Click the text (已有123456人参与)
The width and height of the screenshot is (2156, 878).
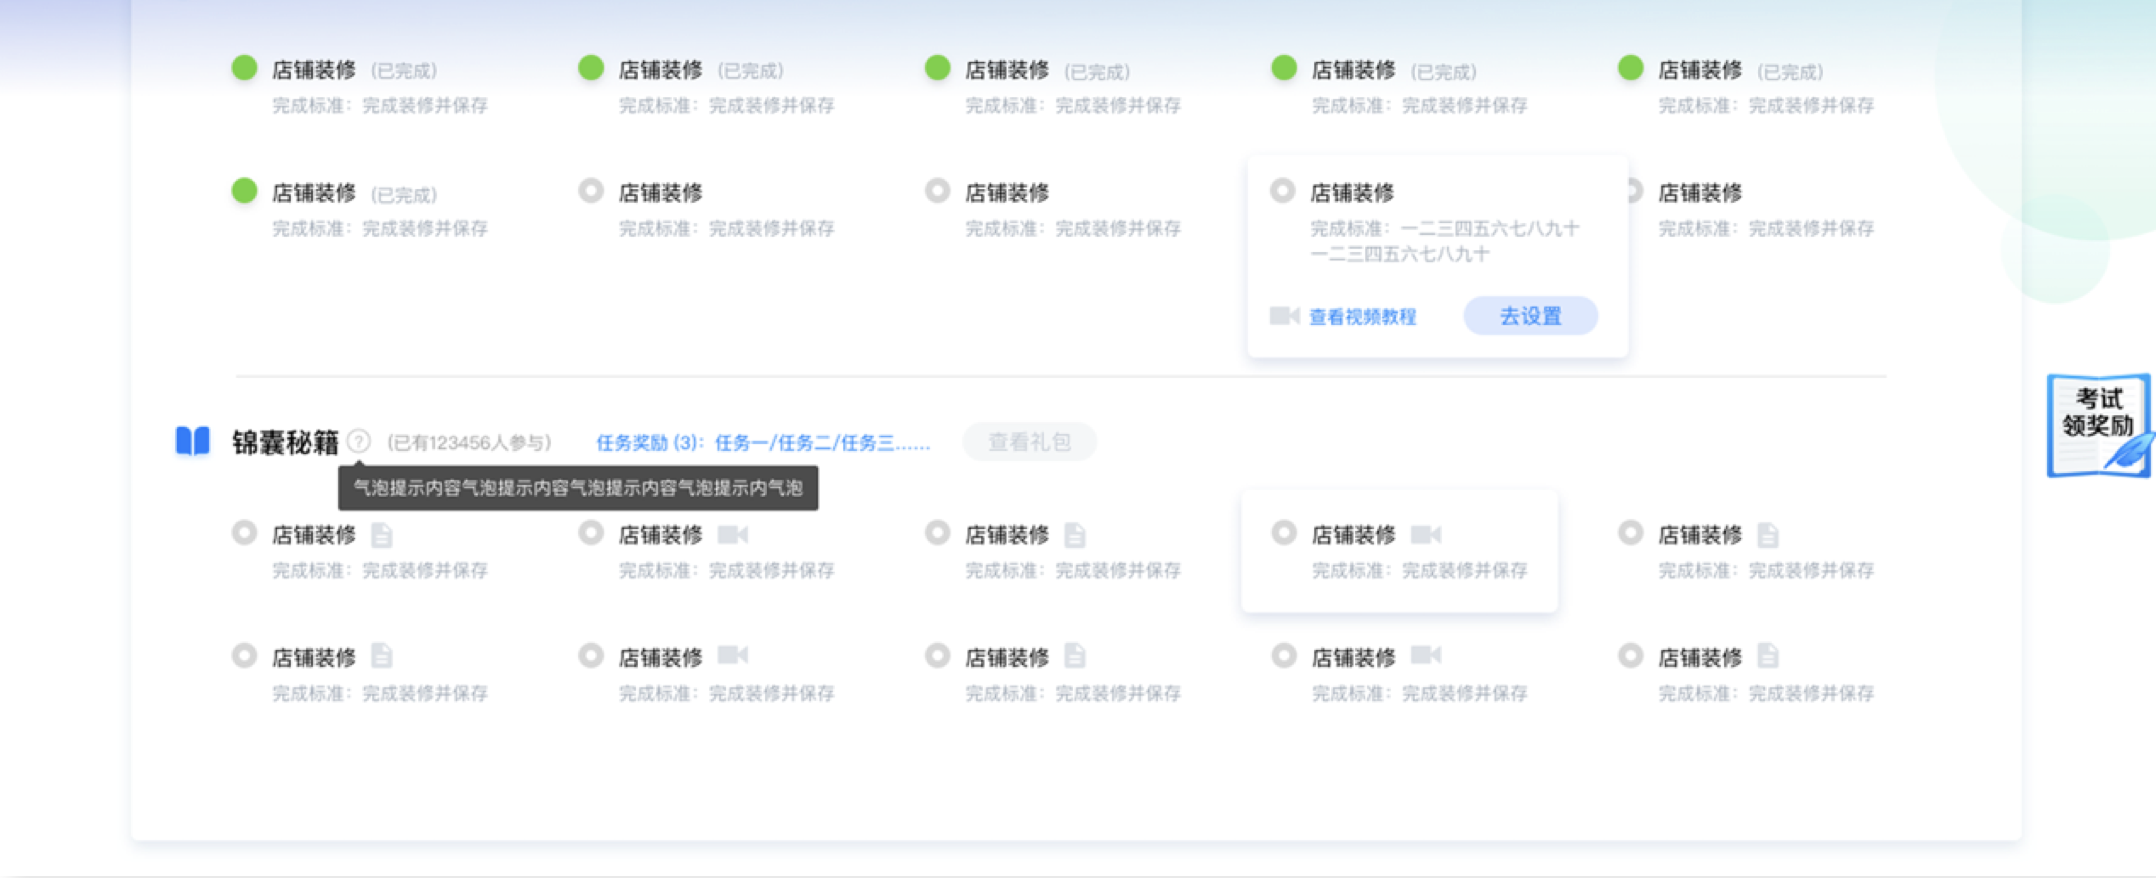pyautogui.click(x=469, y=443)
